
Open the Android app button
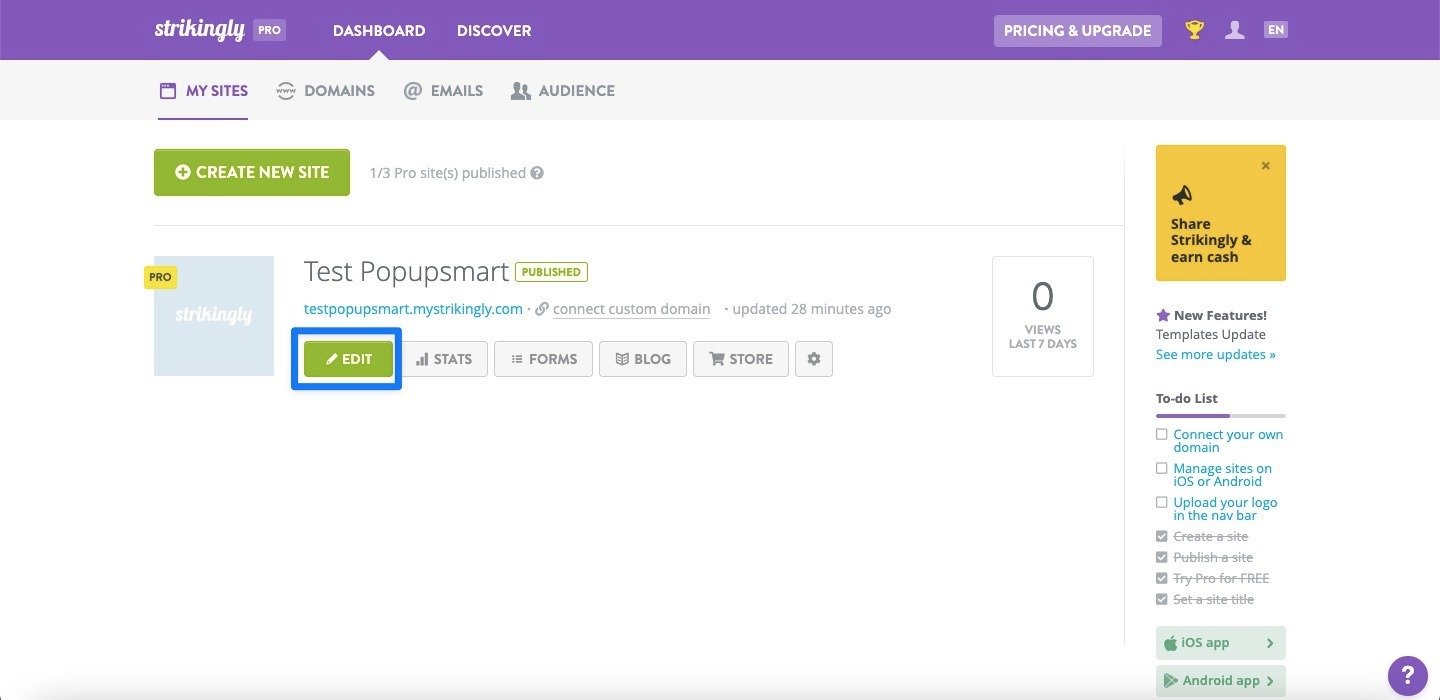[1221, 681]
